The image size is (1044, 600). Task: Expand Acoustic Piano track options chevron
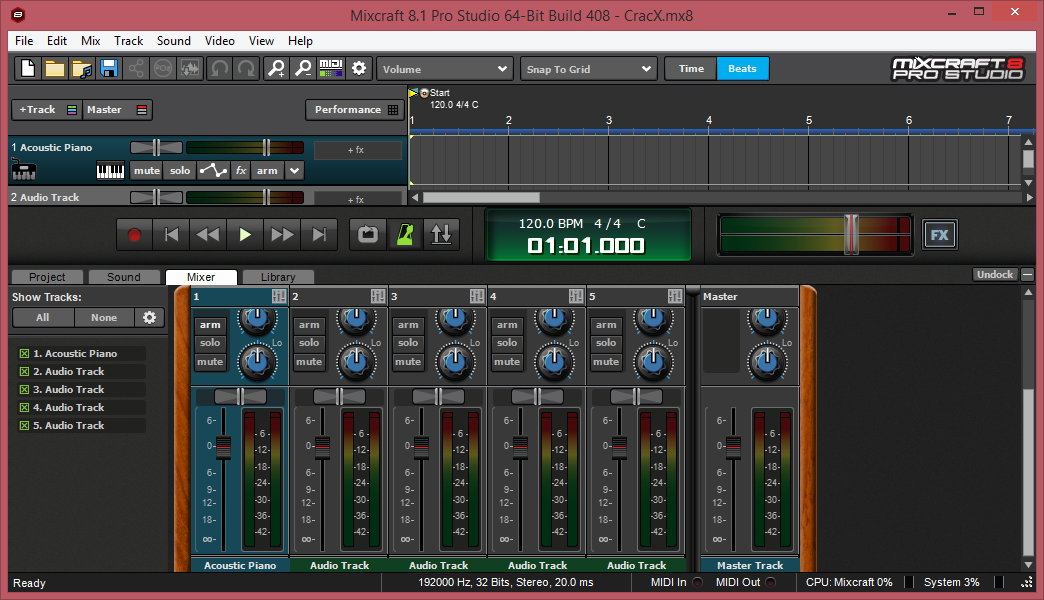(294, 171)
